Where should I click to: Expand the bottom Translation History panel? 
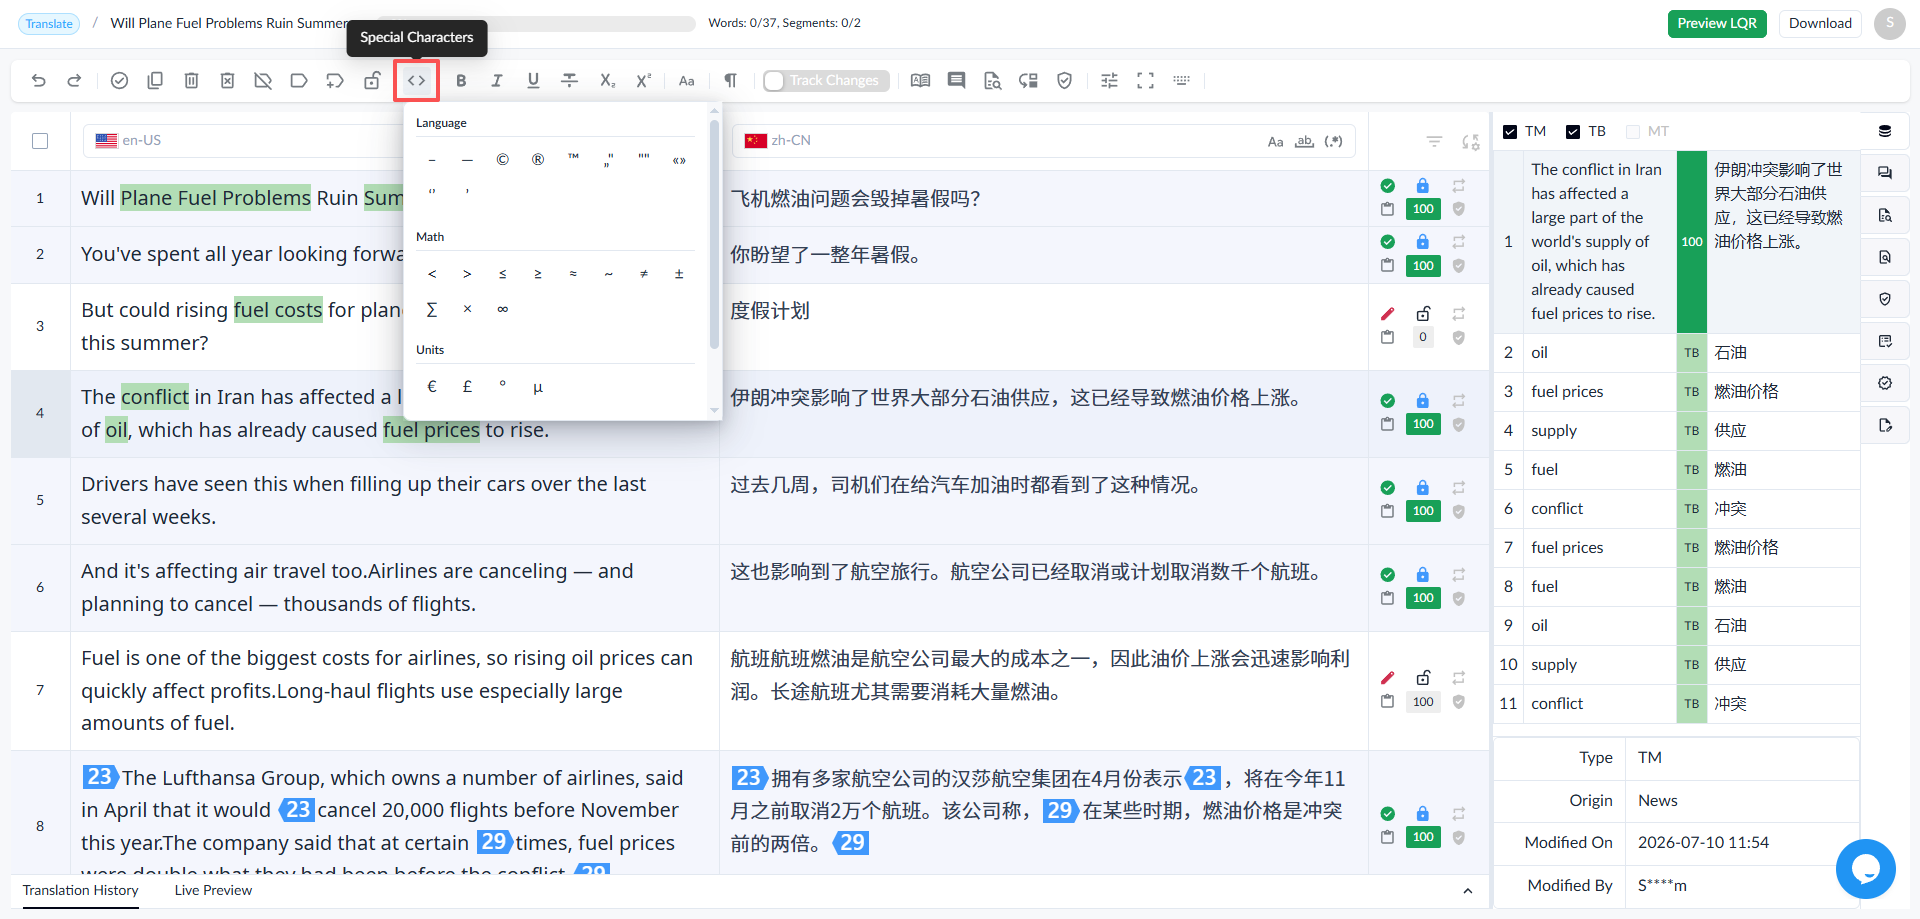[1467, 891]
